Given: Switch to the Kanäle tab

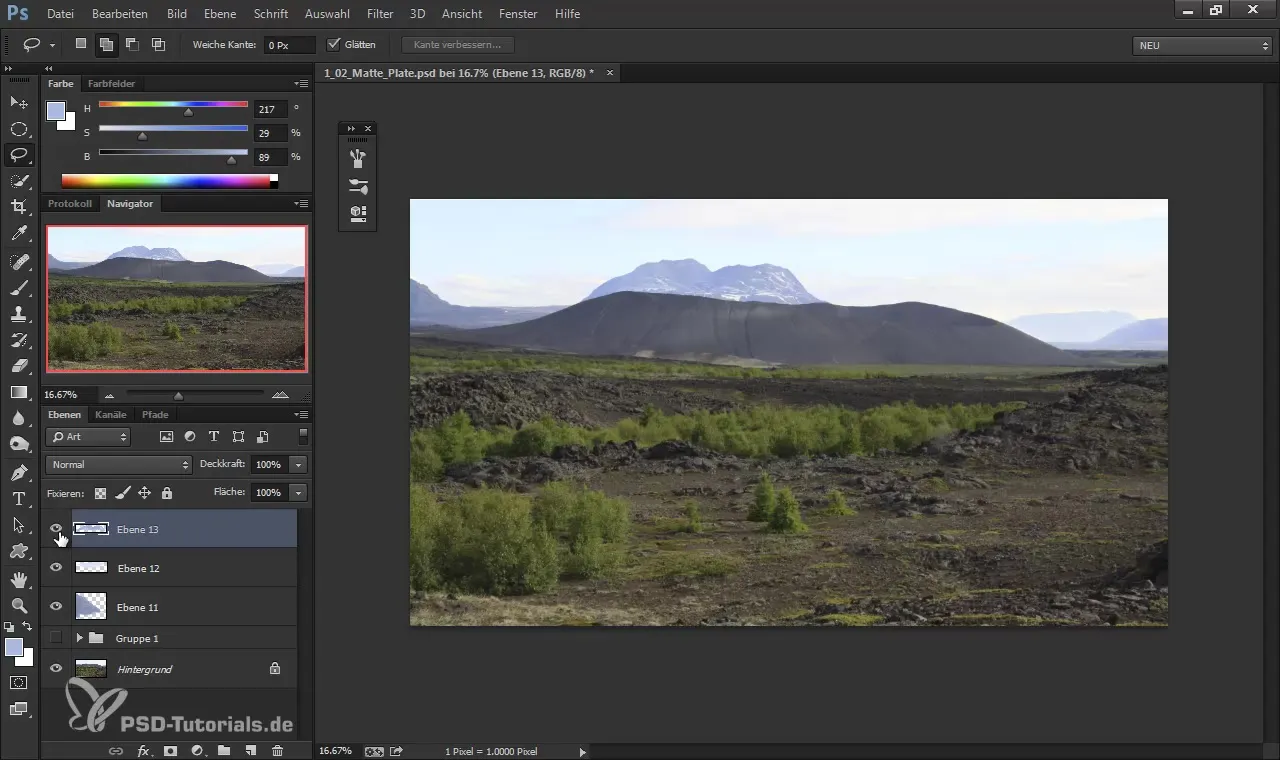Looking at the screenshot, I should (111, 415).
